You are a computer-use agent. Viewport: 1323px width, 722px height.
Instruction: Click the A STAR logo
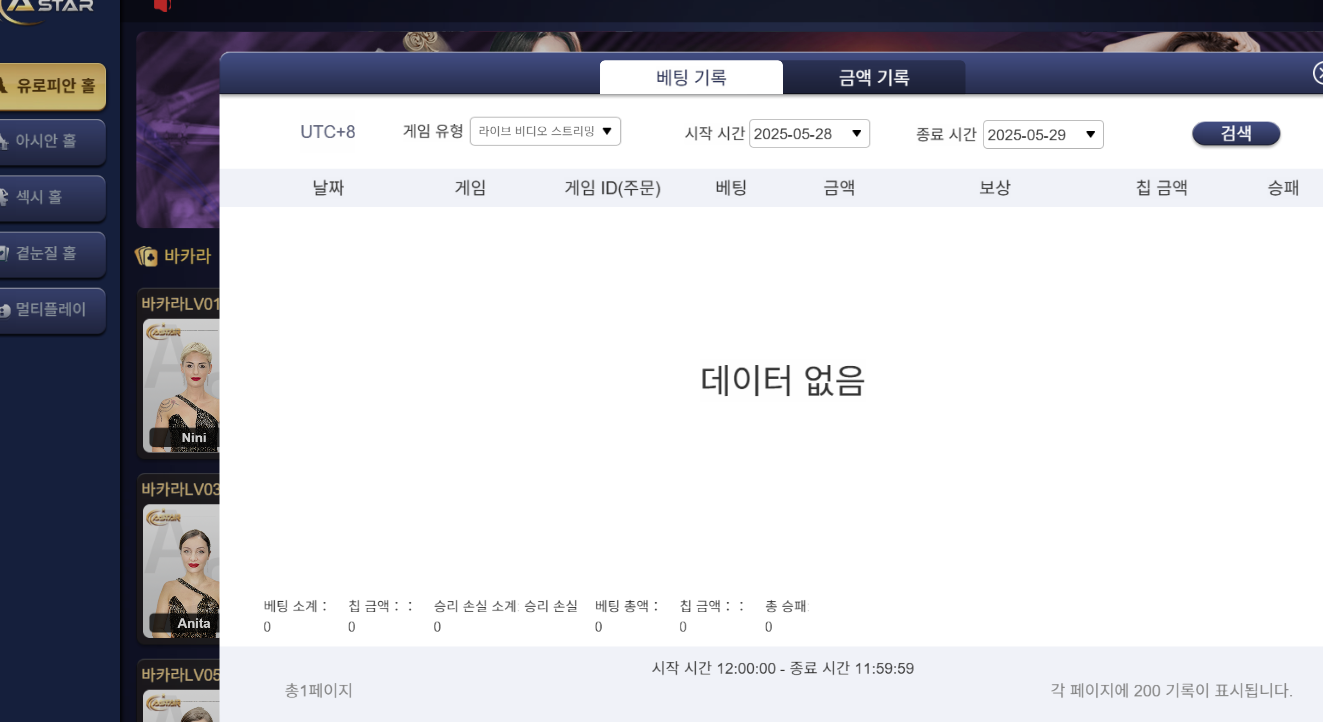point(50,8)
